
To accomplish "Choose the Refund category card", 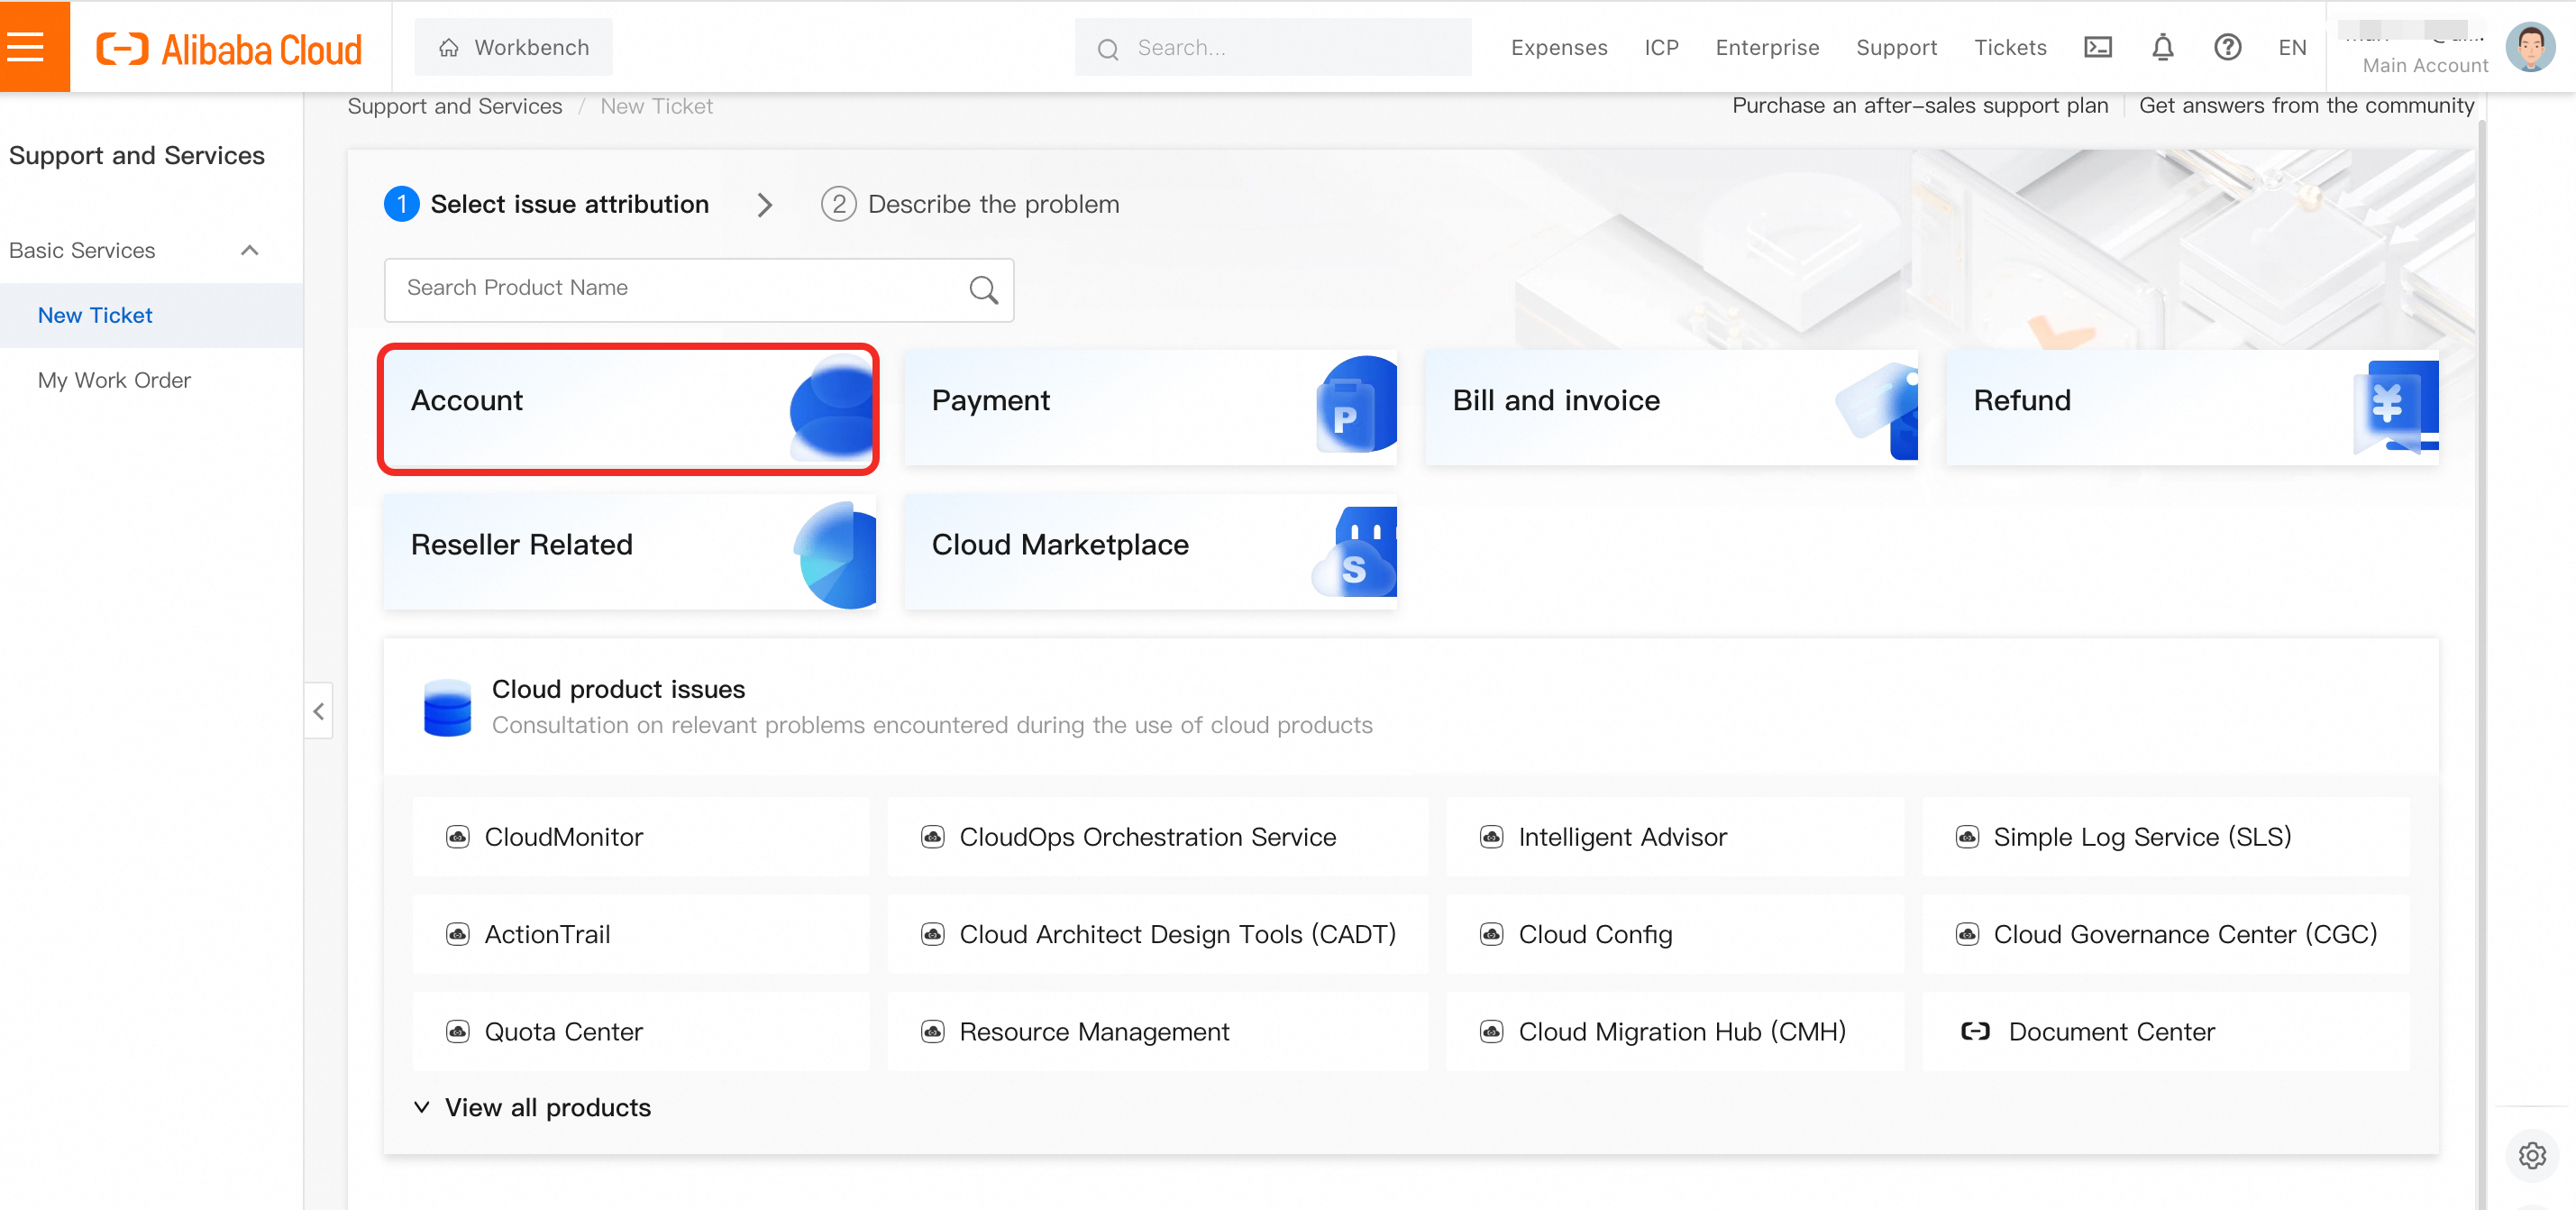I will pos(2191,407).
